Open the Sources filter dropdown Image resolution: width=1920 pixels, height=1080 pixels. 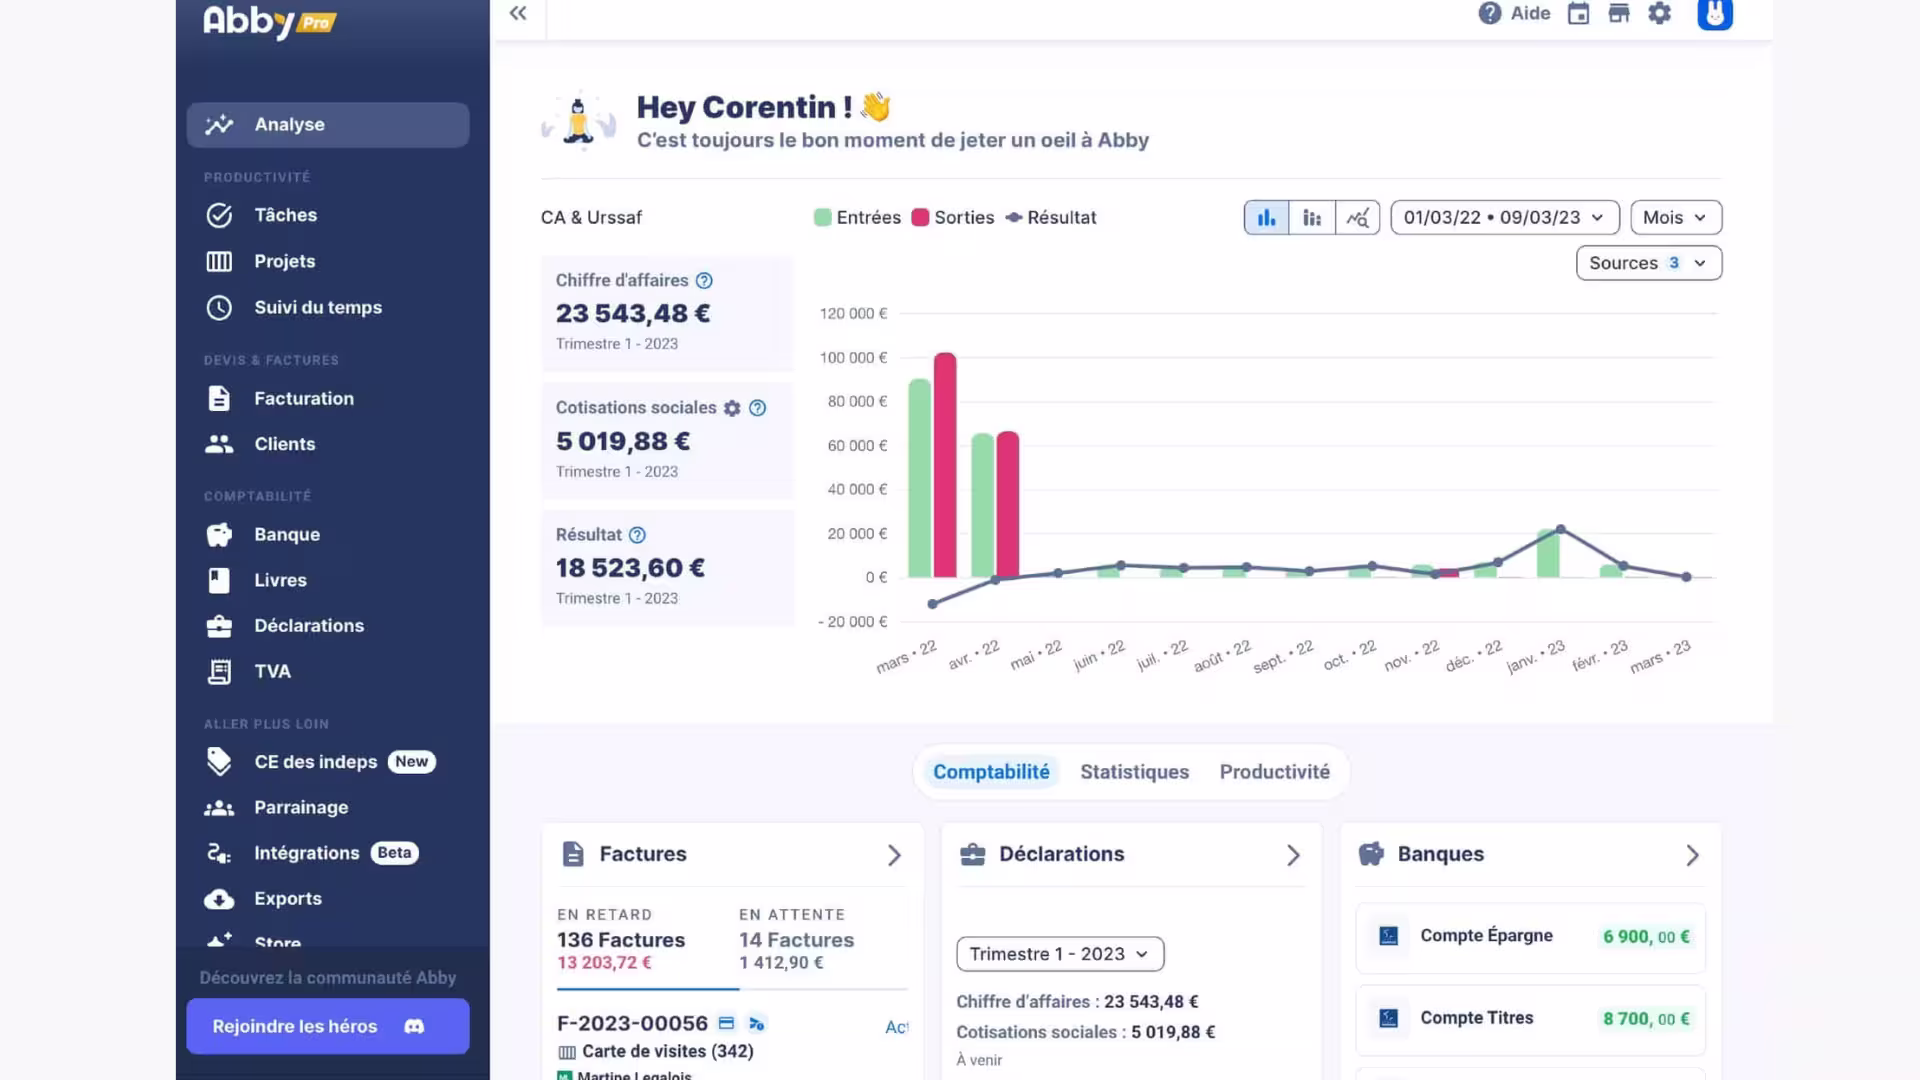(1648, 263)
